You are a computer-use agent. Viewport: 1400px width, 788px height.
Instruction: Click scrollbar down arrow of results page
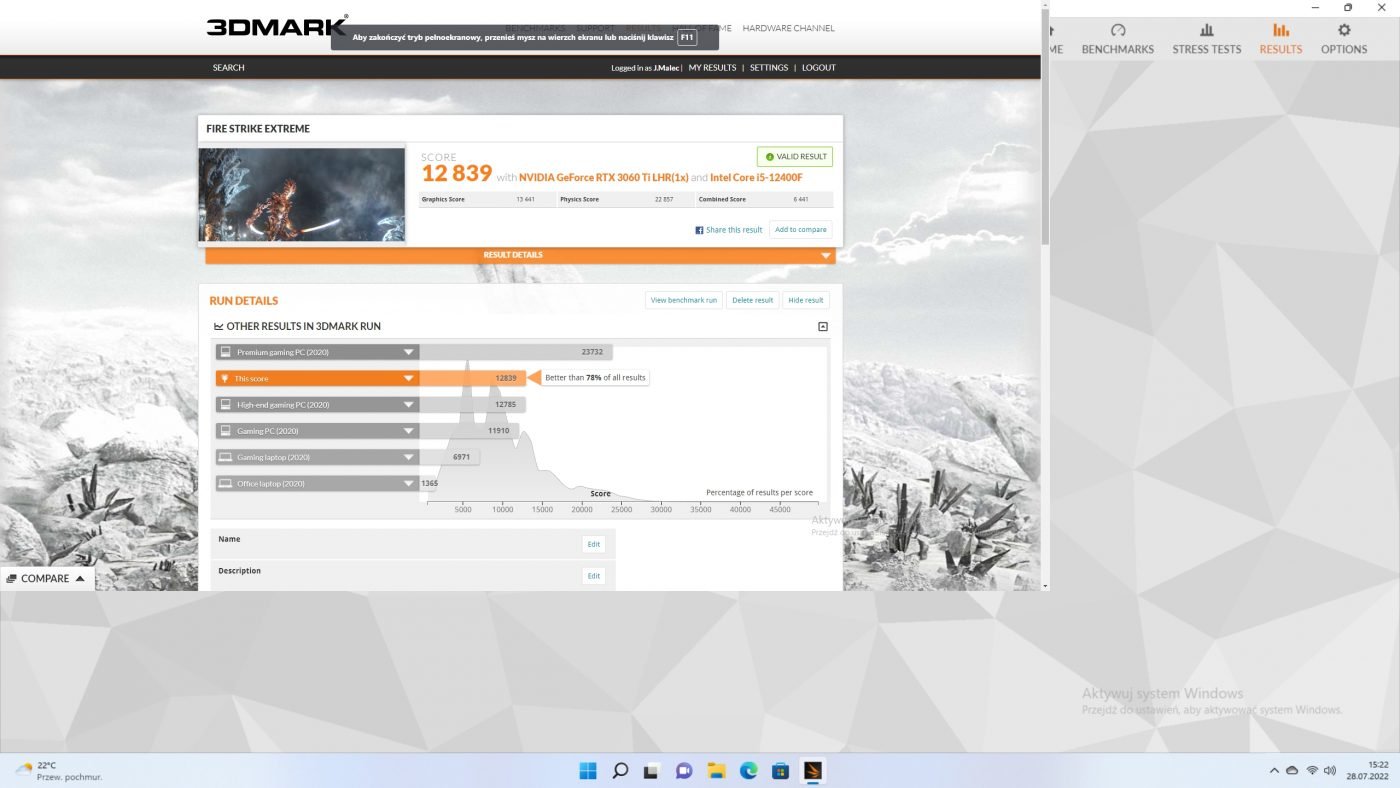(x=1045, y=586)
